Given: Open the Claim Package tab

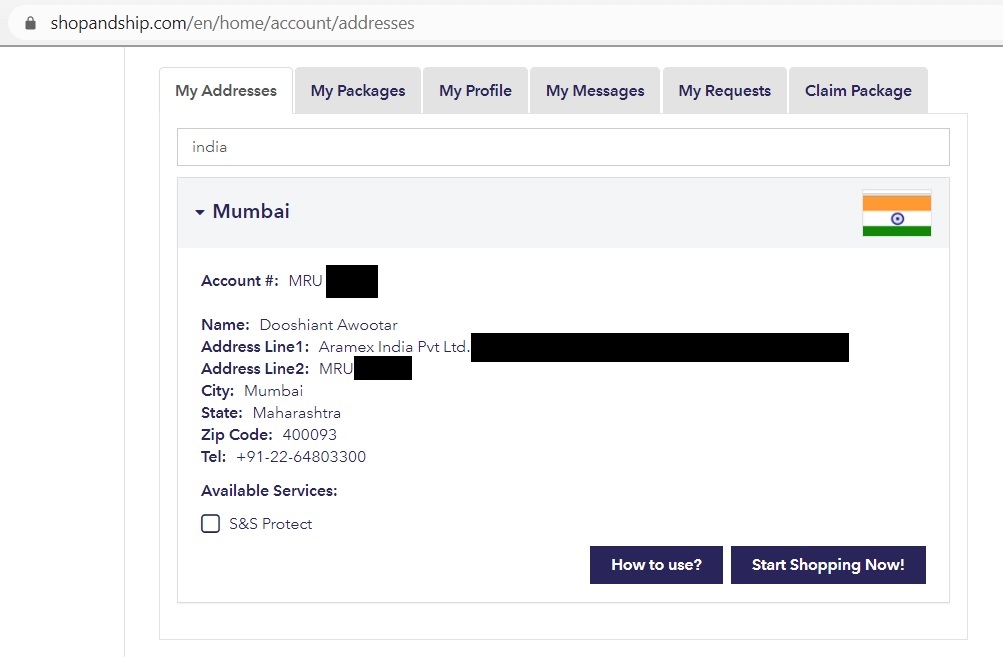Looking at the screenshot, I should tap(858, 91).
